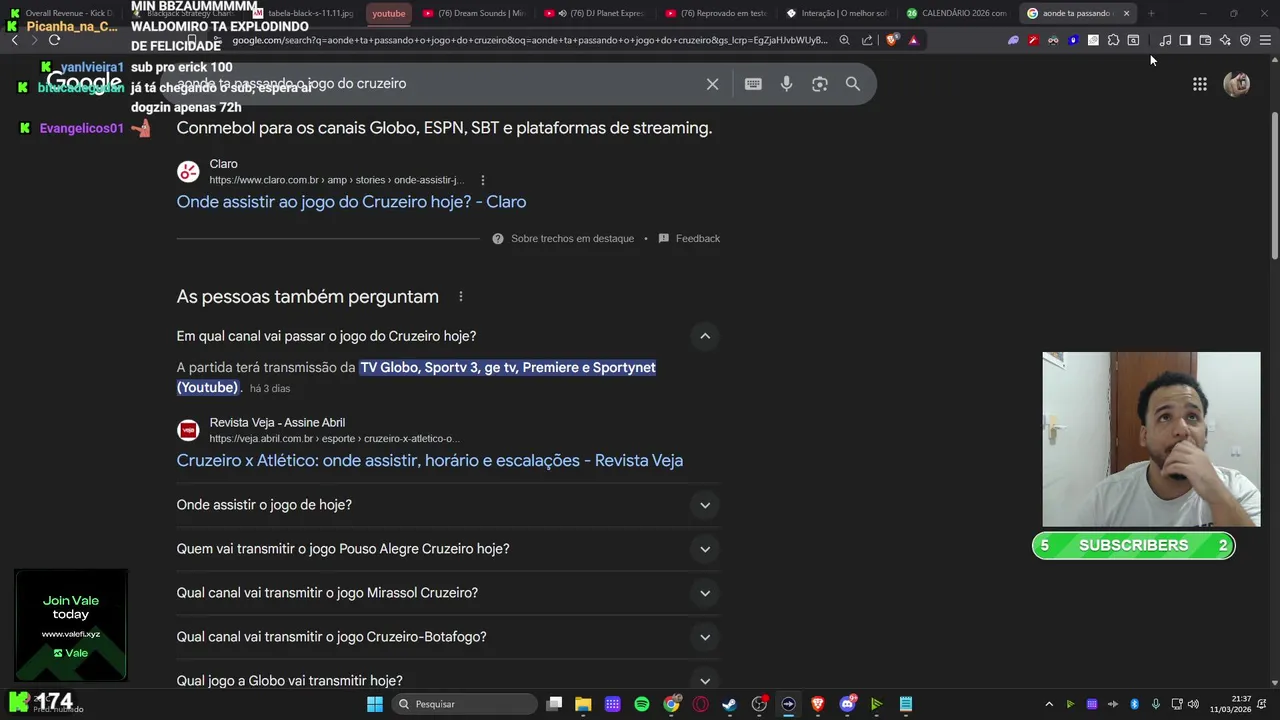
Task: Switch to the Reprovado em teste tab
Action: pyautogui.click(x=716, y=13)
